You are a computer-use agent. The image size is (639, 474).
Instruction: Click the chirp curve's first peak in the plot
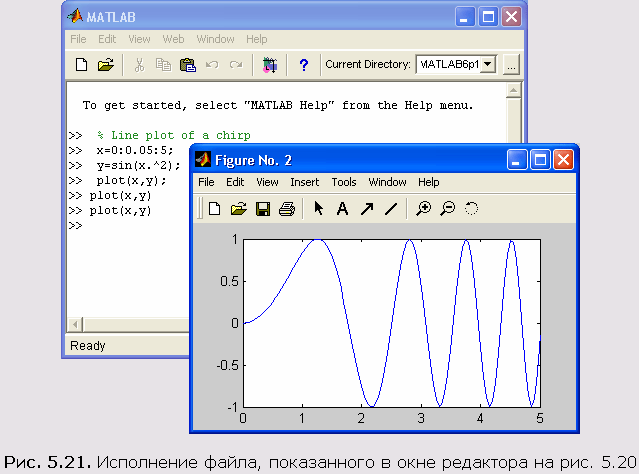click(317, 240)
